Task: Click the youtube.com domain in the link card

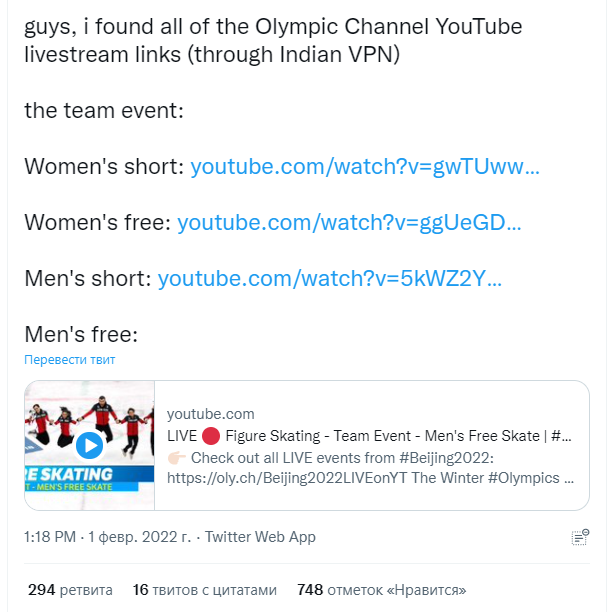Action: point(210,414)
